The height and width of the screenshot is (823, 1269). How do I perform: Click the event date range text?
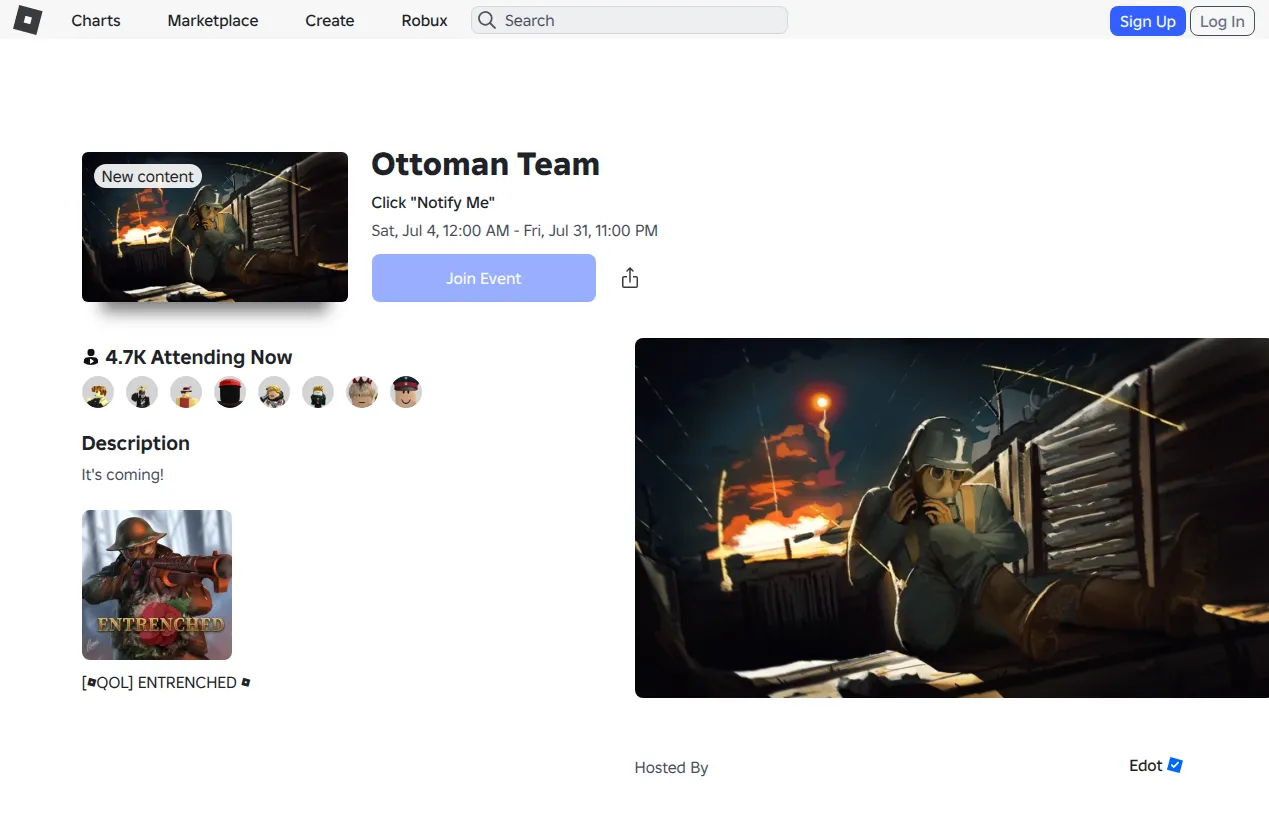(x=514, y=230)
